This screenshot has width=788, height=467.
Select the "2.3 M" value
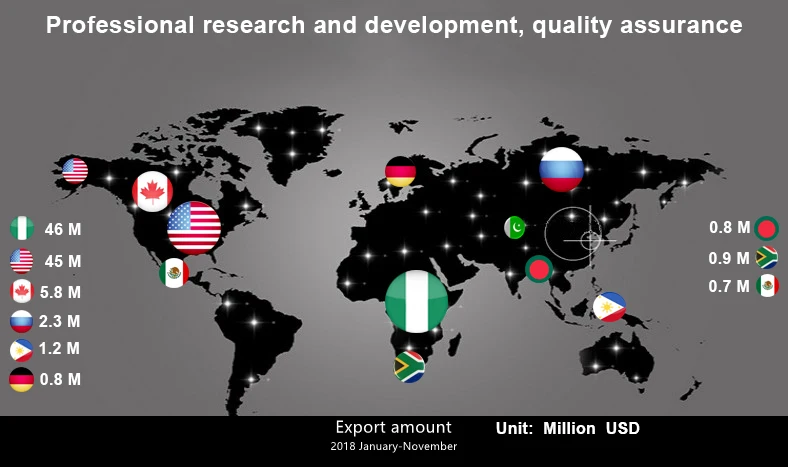(x=60, y=321)
